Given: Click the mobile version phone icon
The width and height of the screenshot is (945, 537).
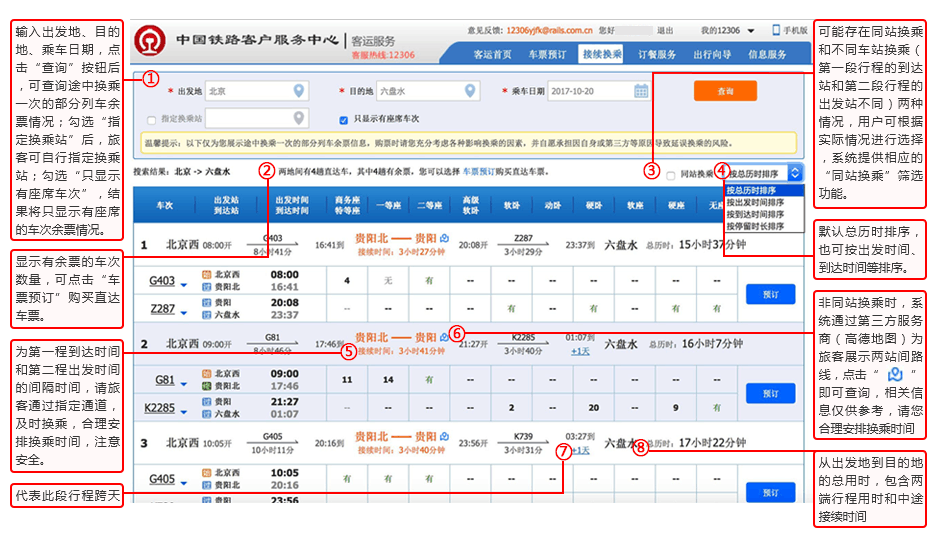Looking at the screenshot, I should click(776, 30).
